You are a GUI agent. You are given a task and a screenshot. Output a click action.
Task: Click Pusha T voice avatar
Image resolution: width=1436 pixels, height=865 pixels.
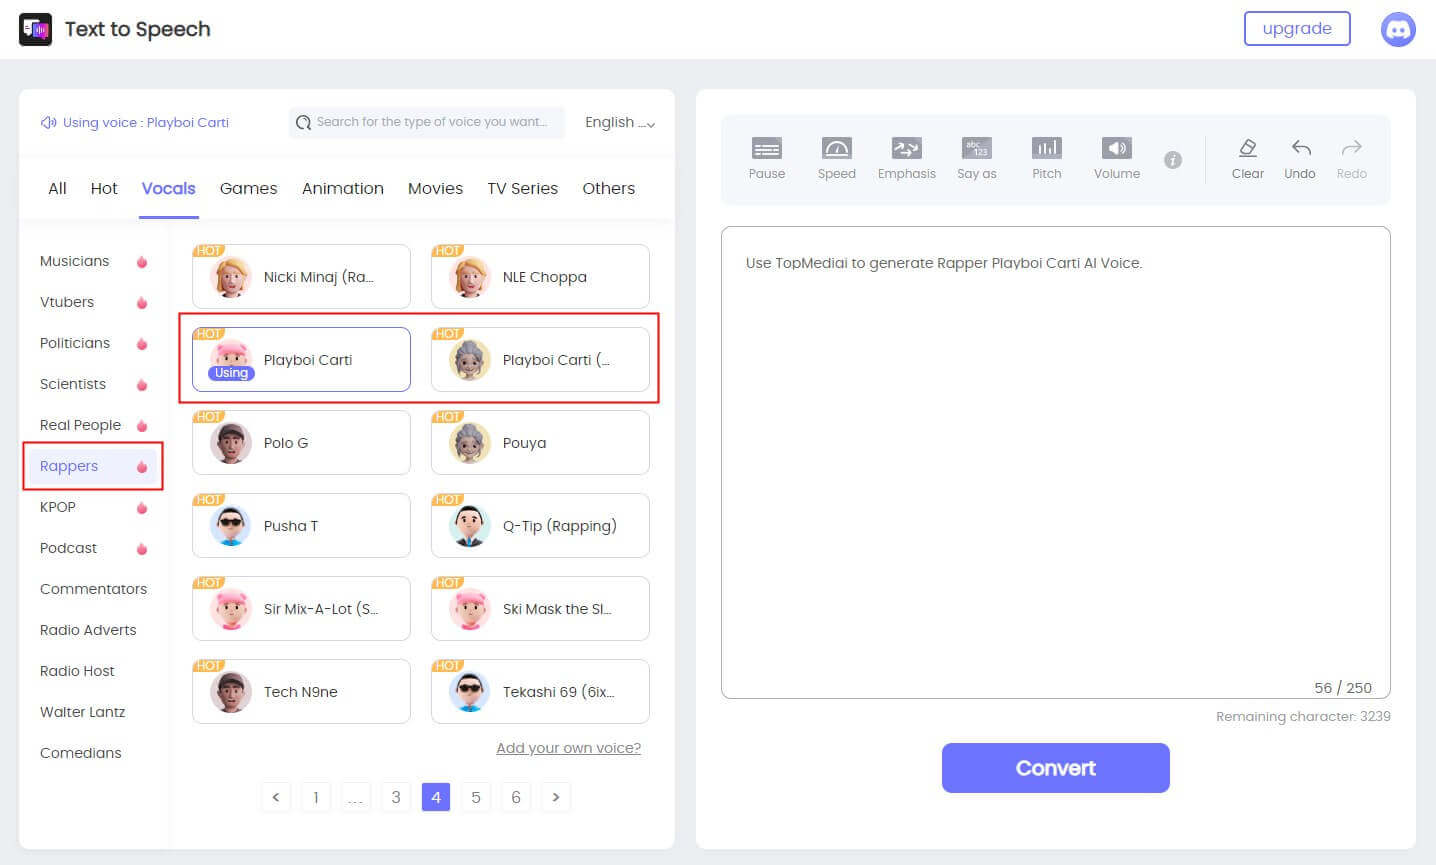pos(231,526)
